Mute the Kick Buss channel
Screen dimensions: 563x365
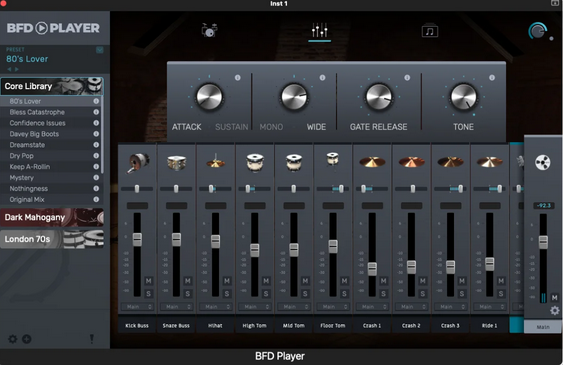click(x=148, y=281)
